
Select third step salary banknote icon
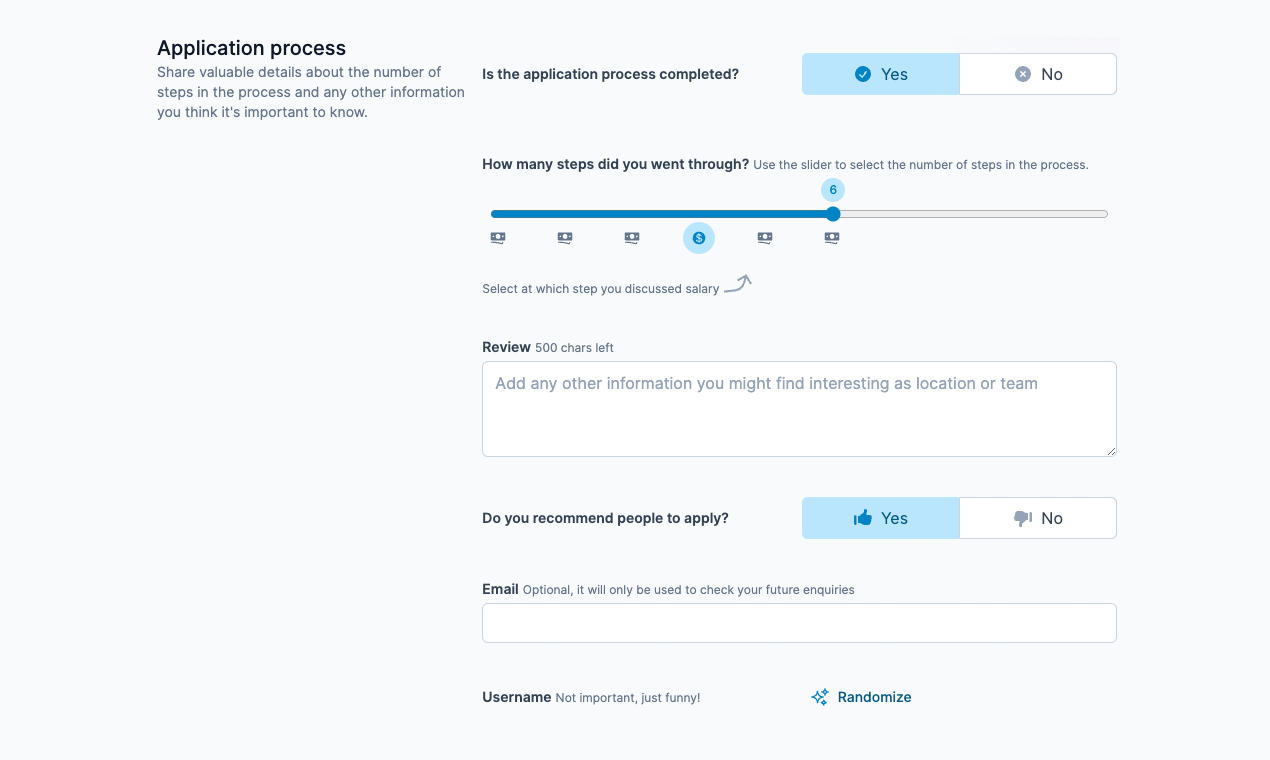(632, 238)
